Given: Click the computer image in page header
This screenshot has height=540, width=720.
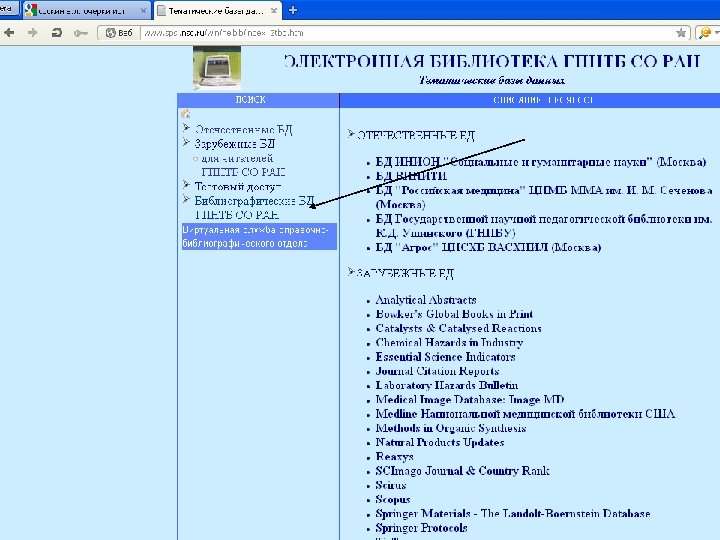Looking at the screenshot, I should click(x=217, y=68).
